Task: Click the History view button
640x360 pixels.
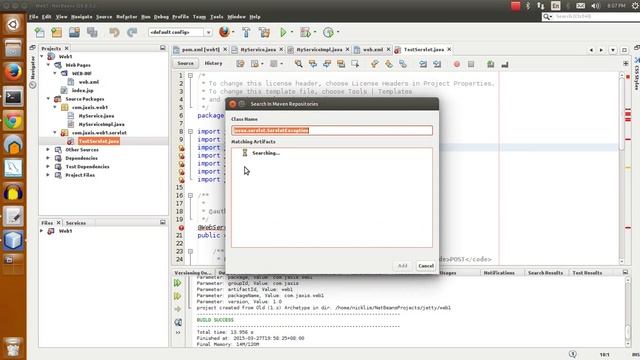Action: click(213, 64)
